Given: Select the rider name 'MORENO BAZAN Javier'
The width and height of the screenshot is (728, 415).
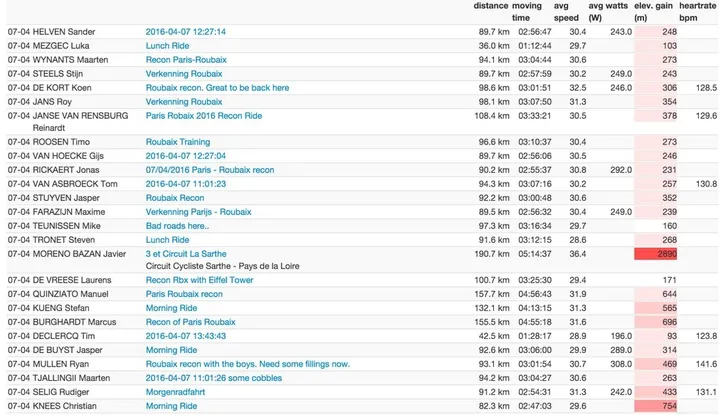Looking at the screenshot, I should (x=73, y=254).
